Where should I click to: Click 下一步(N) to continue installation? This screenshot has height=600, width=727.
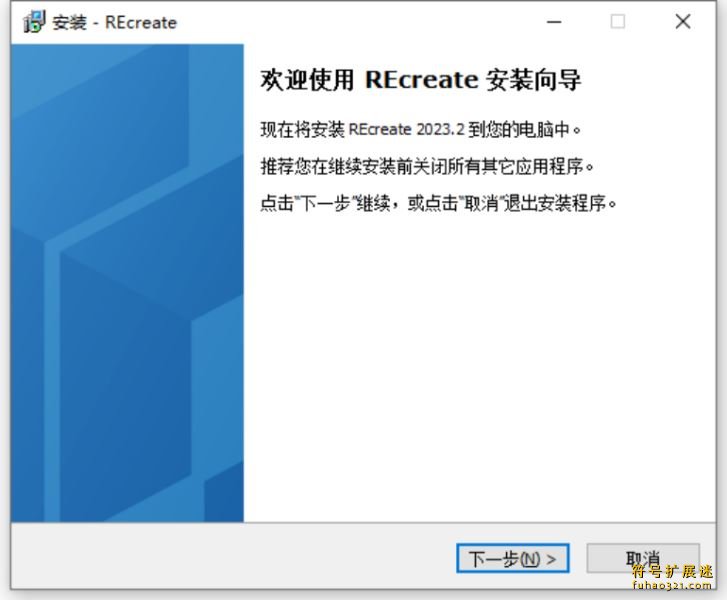tap(513, 558)
